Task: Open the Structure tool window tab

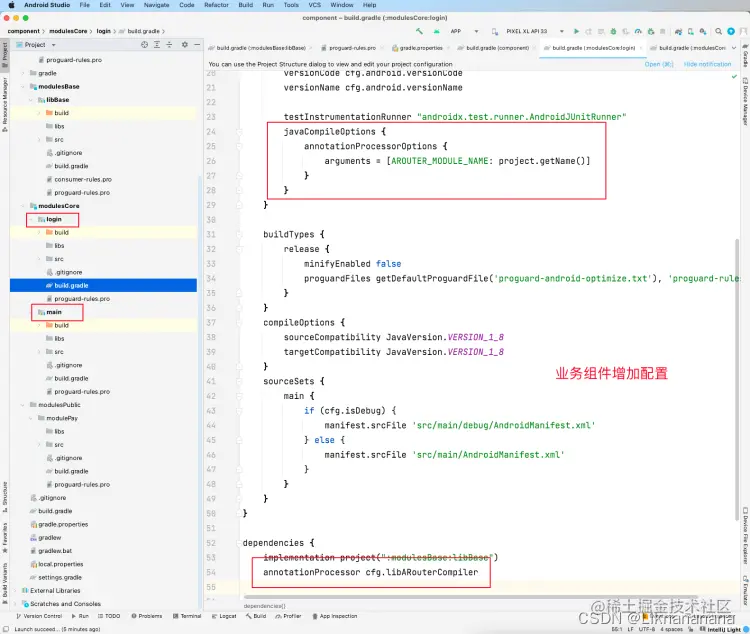Action: [5, 497]
